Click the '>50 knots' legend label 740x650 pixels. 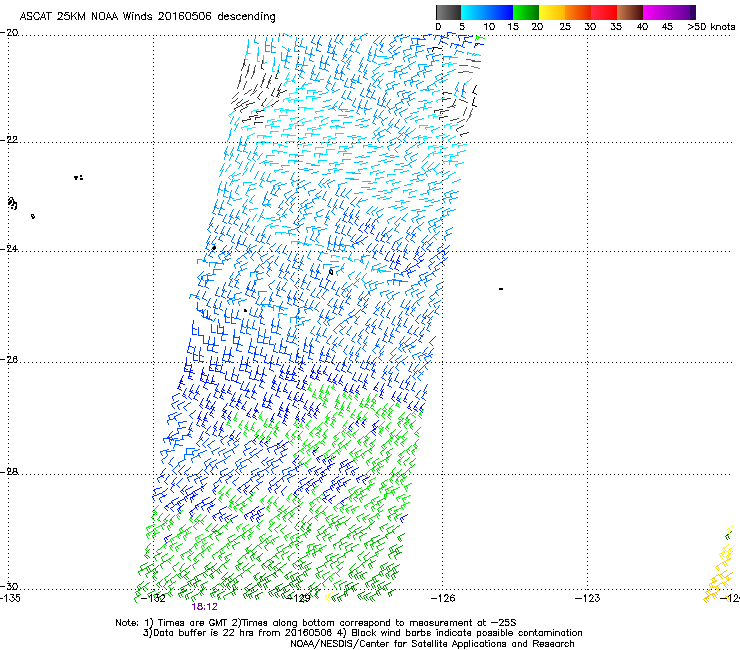(711, 27)
